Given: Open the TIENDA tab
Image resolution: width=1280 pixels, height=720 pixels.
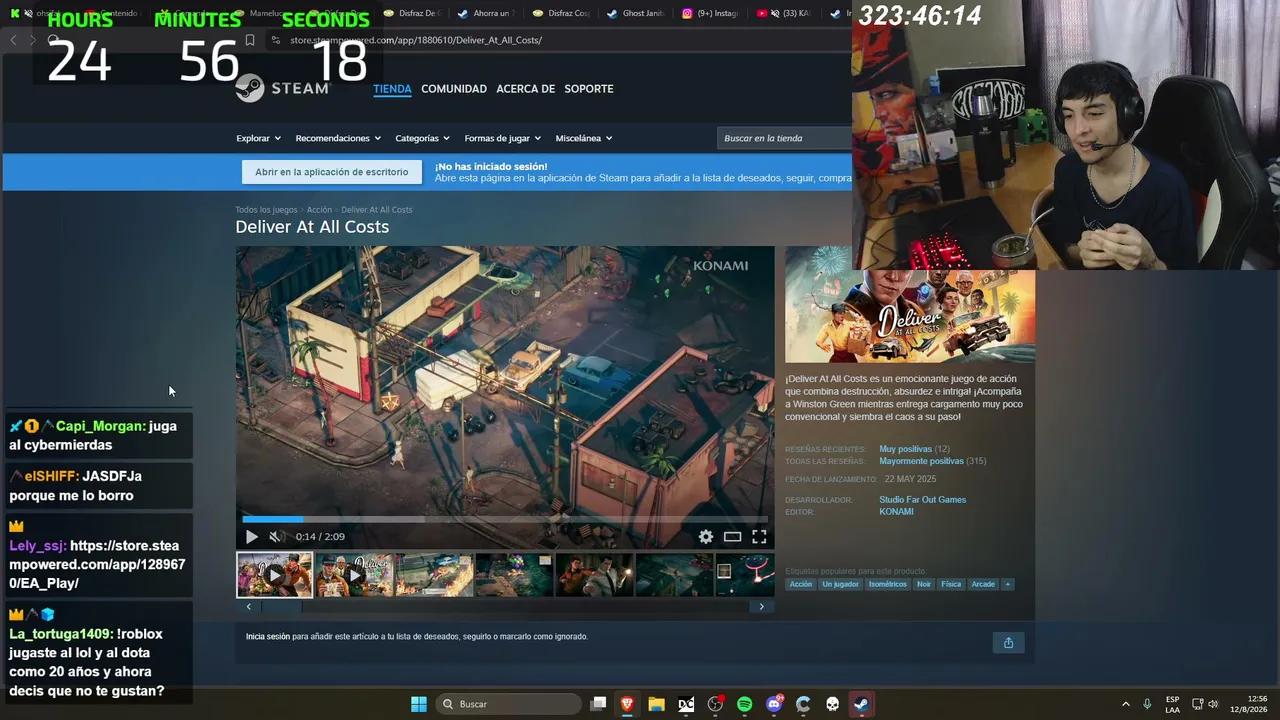Looking at the screenshot, I should click(392, 89).
